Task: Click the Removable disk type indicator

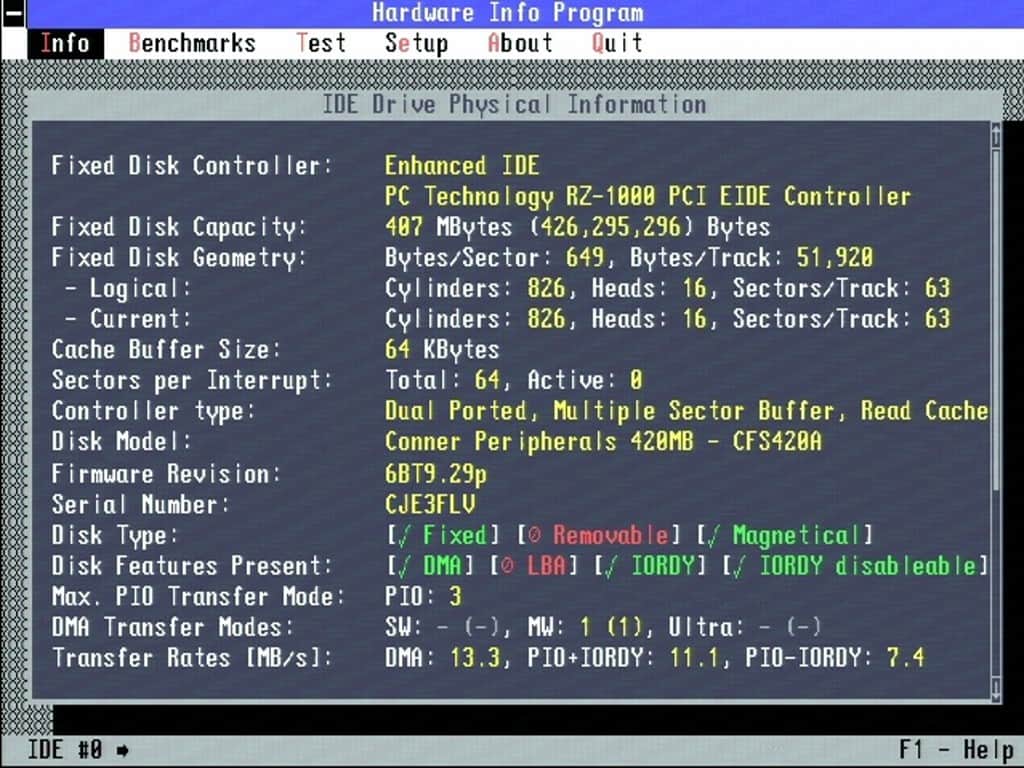Action: pyautogui.click(x=599, y=536)
